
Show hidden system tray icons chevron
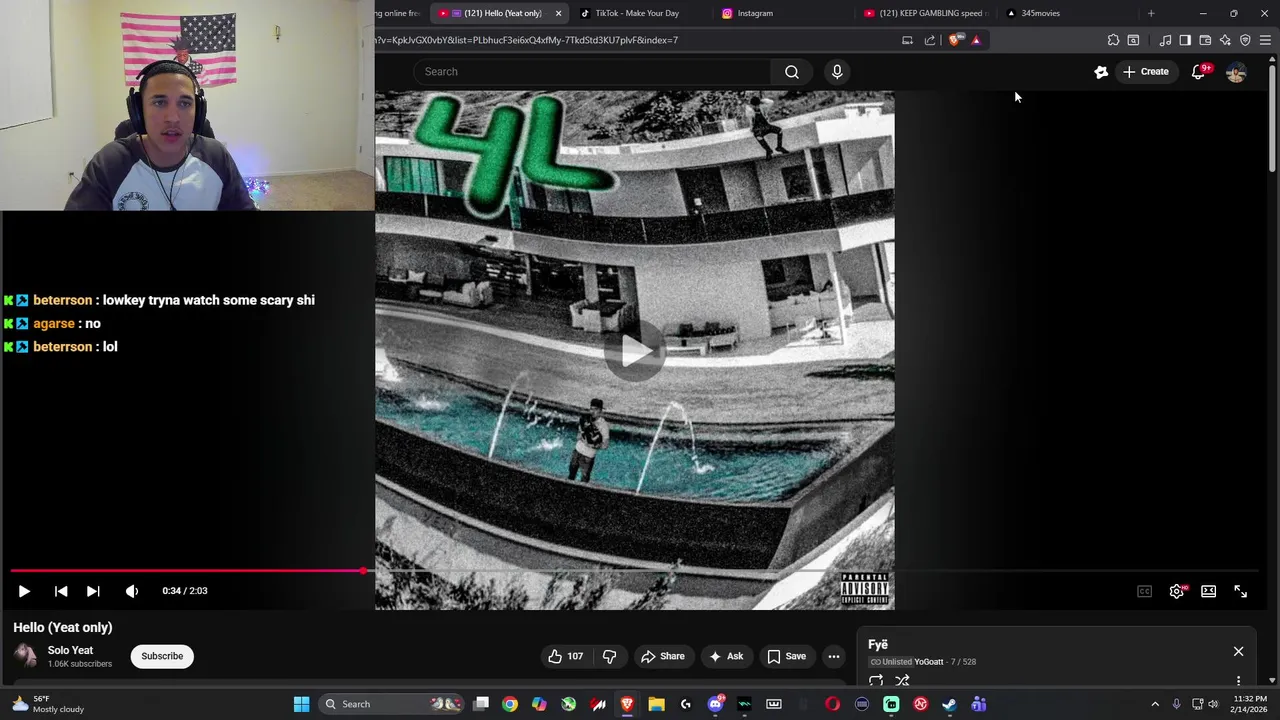[1155, 704]
